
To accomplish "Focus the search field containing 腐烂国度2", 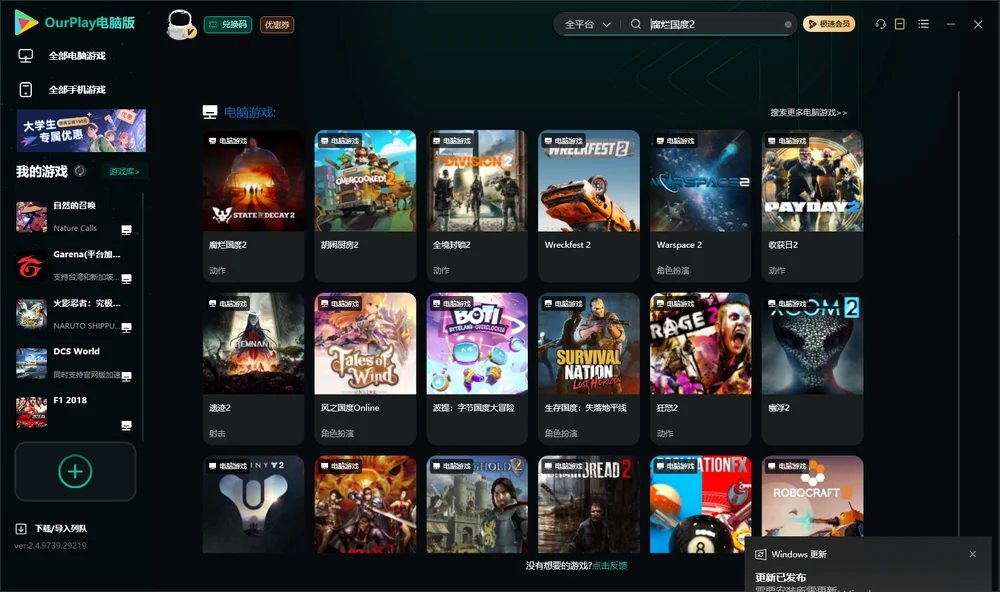I will (x=714, y=24).
